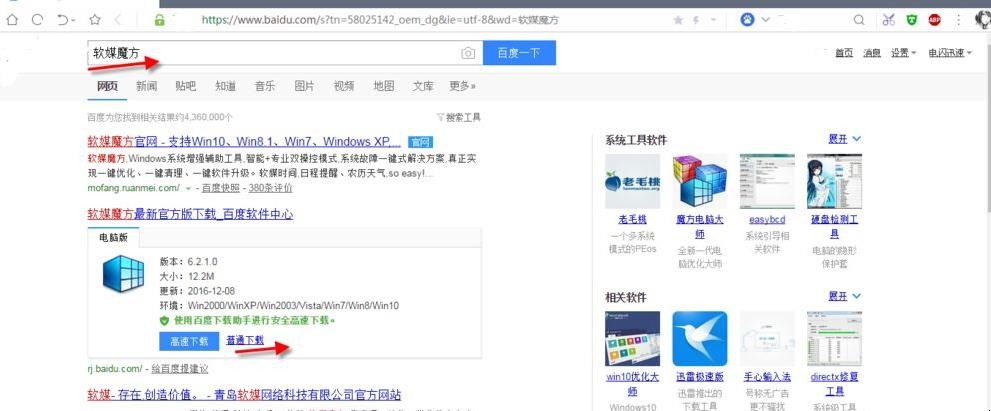Switch to the 地图 tab
Screen dimensions: 991x411
[384, 86]
